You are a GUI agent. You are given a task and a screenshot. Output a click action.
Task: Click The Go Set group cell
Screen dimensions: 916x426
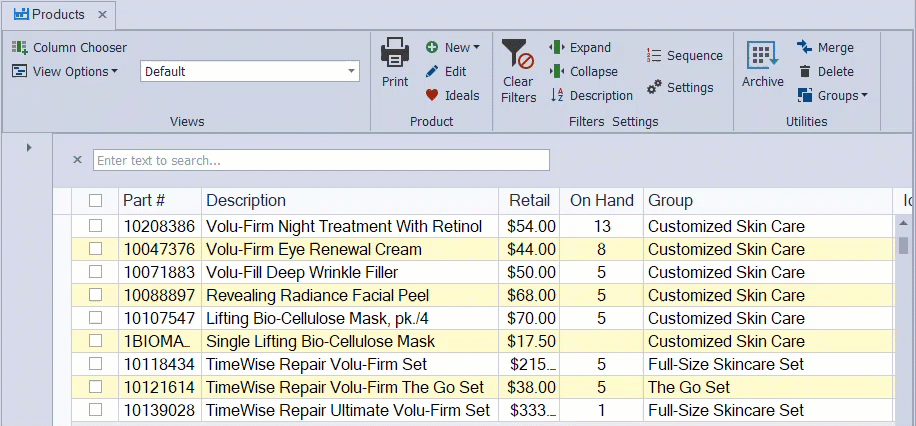768,387
